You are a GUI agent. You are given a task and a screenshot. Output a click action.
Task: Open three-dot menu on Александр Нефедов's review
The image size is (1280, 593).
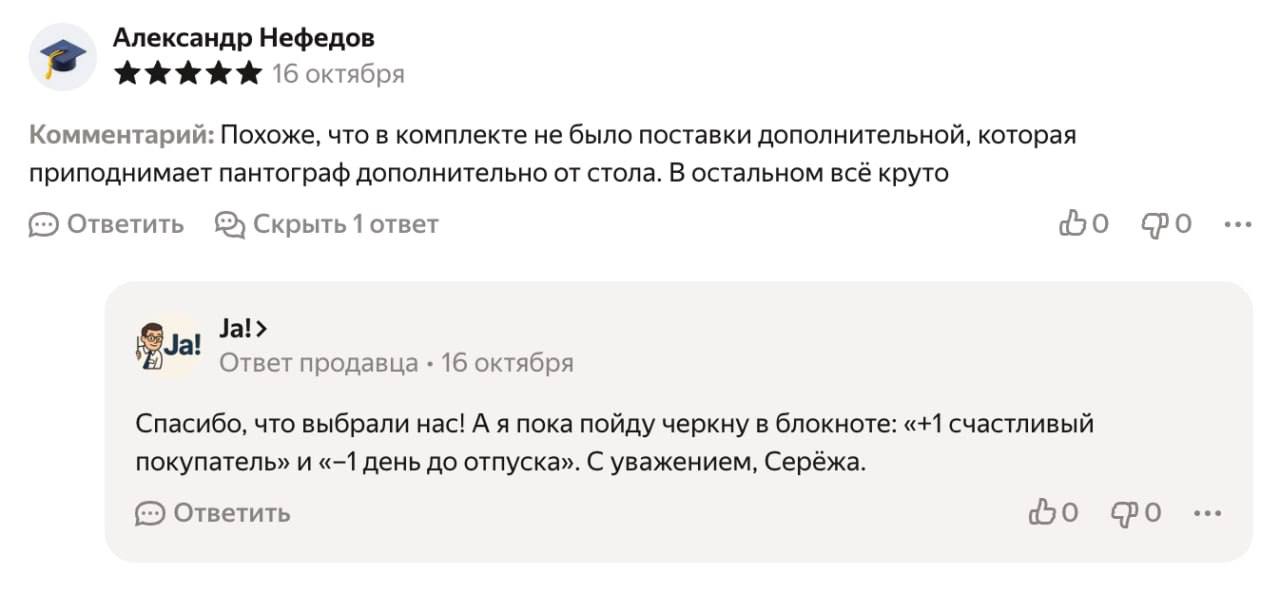(x=1238, y=224)
